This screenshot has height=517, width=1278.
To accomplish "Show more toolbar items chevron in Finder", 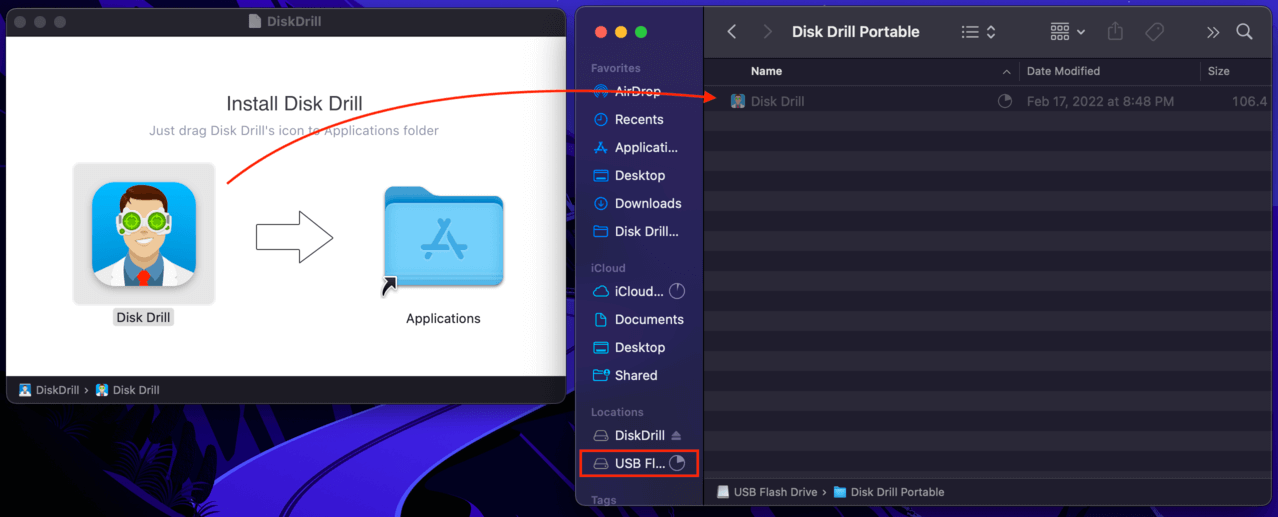I will tap(1213, 32).
